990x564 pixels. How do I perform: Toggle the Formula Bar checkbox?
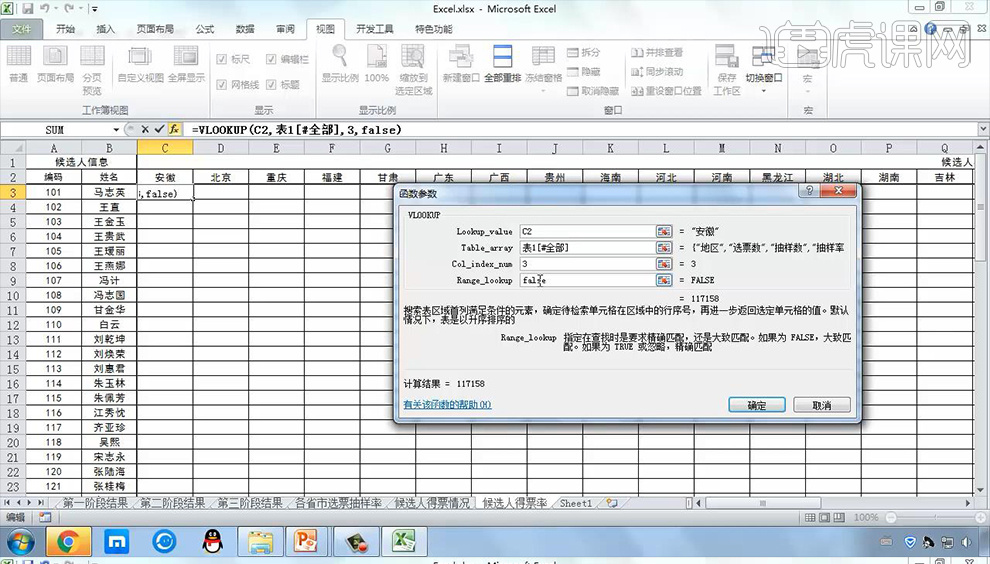[271, 59]
